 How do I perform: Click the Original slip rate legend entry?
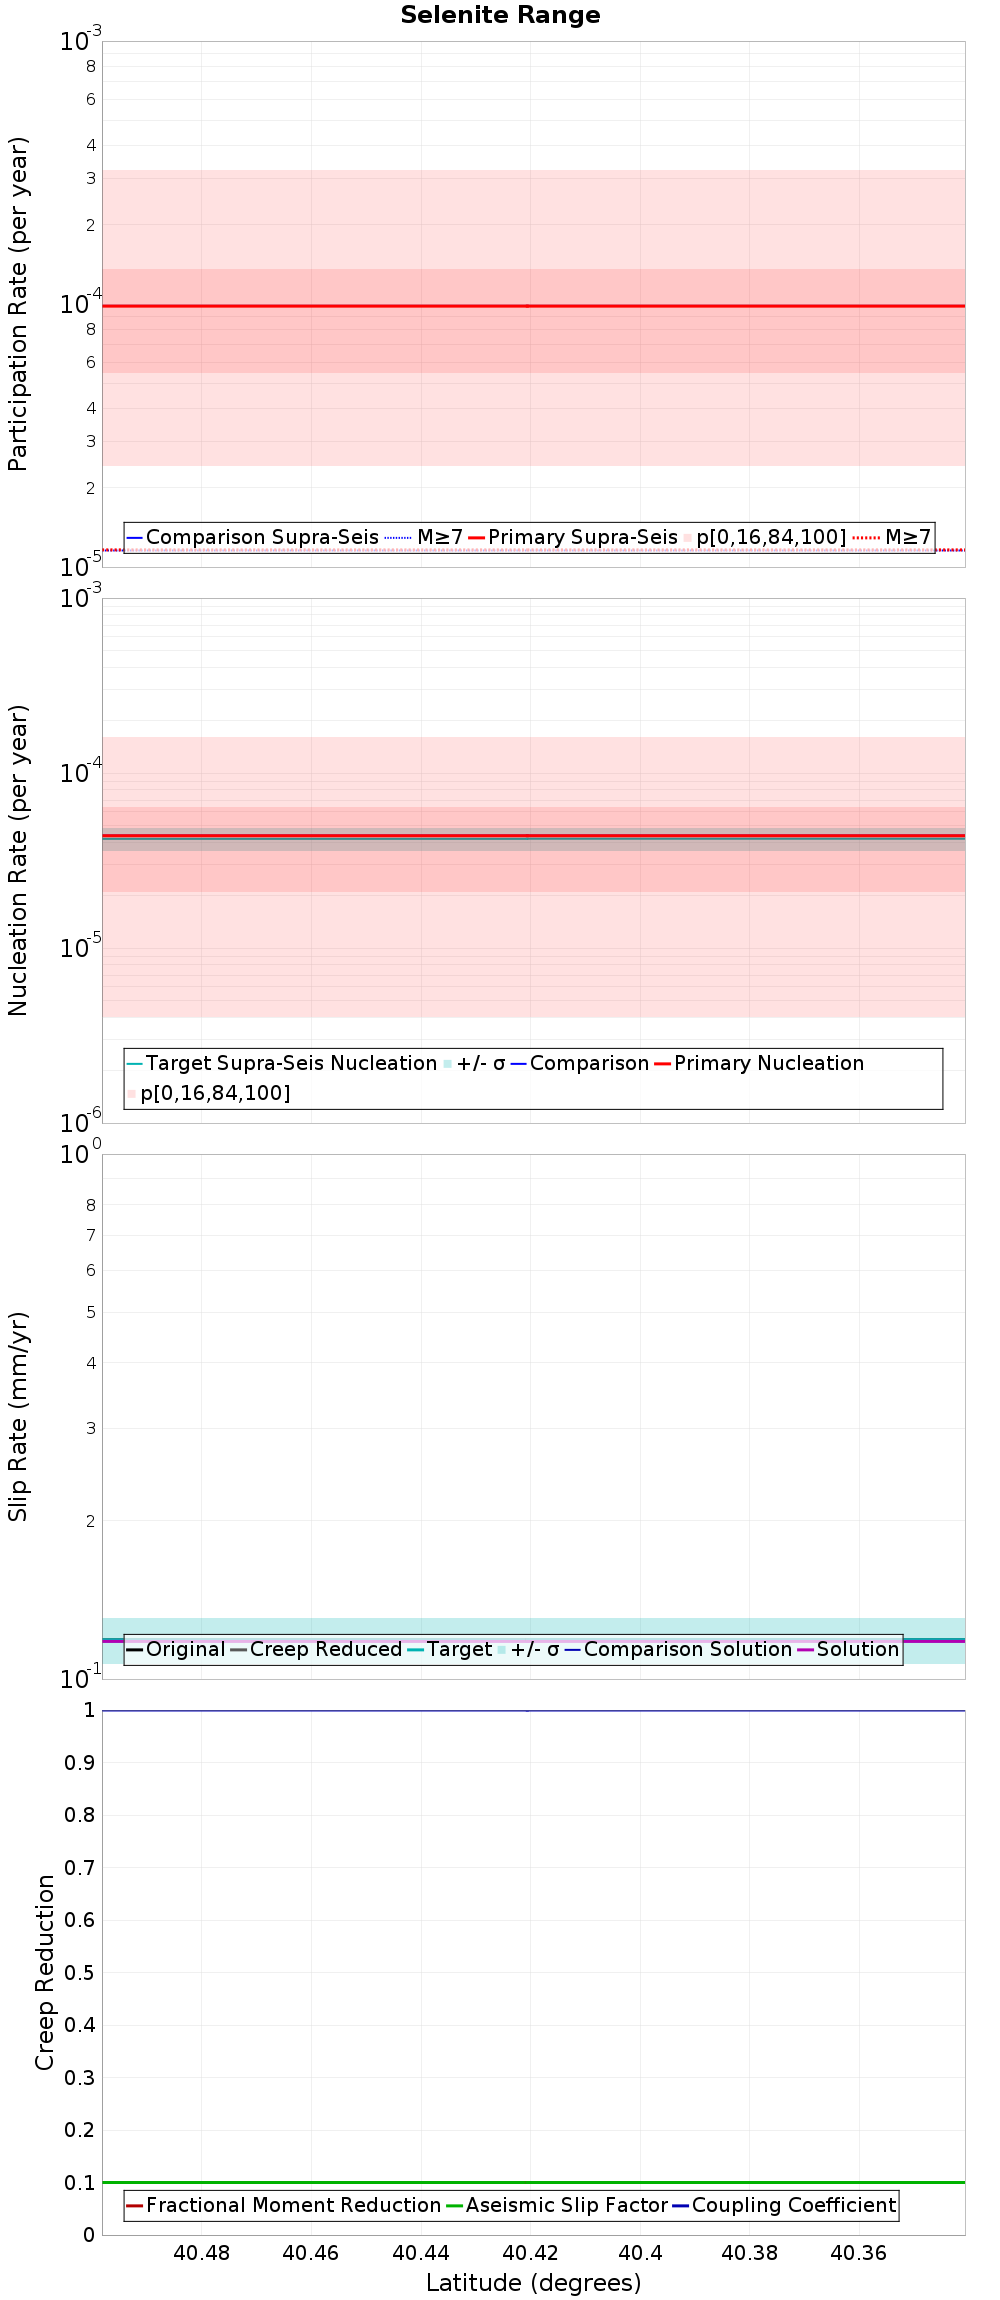point(176,1649)
